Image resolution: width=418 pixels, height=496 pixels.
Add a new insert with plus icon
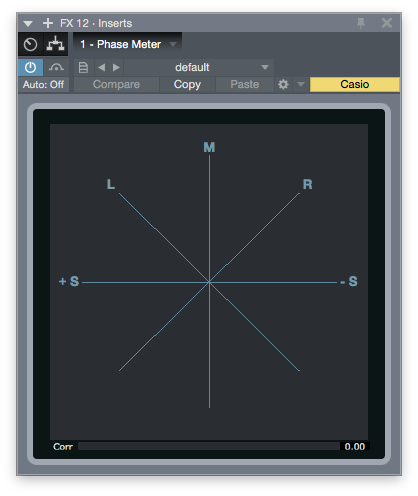[48, 23]
